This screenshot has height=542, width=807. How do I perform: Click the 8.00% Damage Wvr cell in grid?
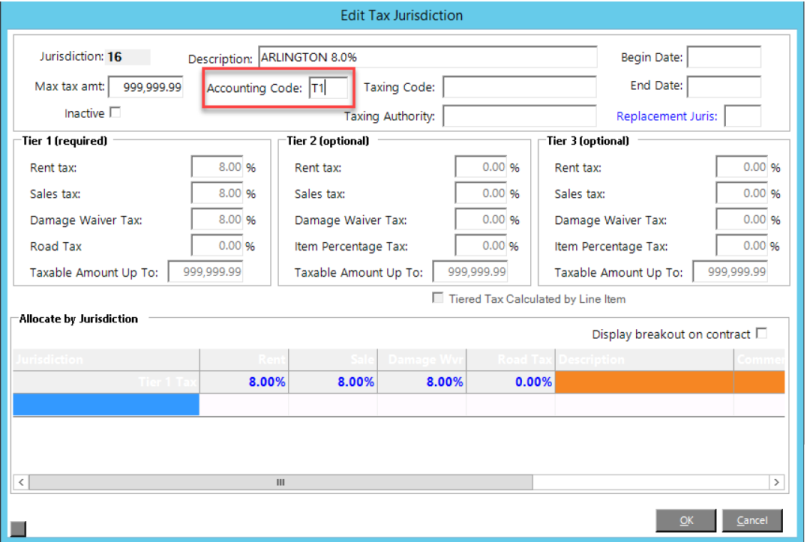coord(422,382)
